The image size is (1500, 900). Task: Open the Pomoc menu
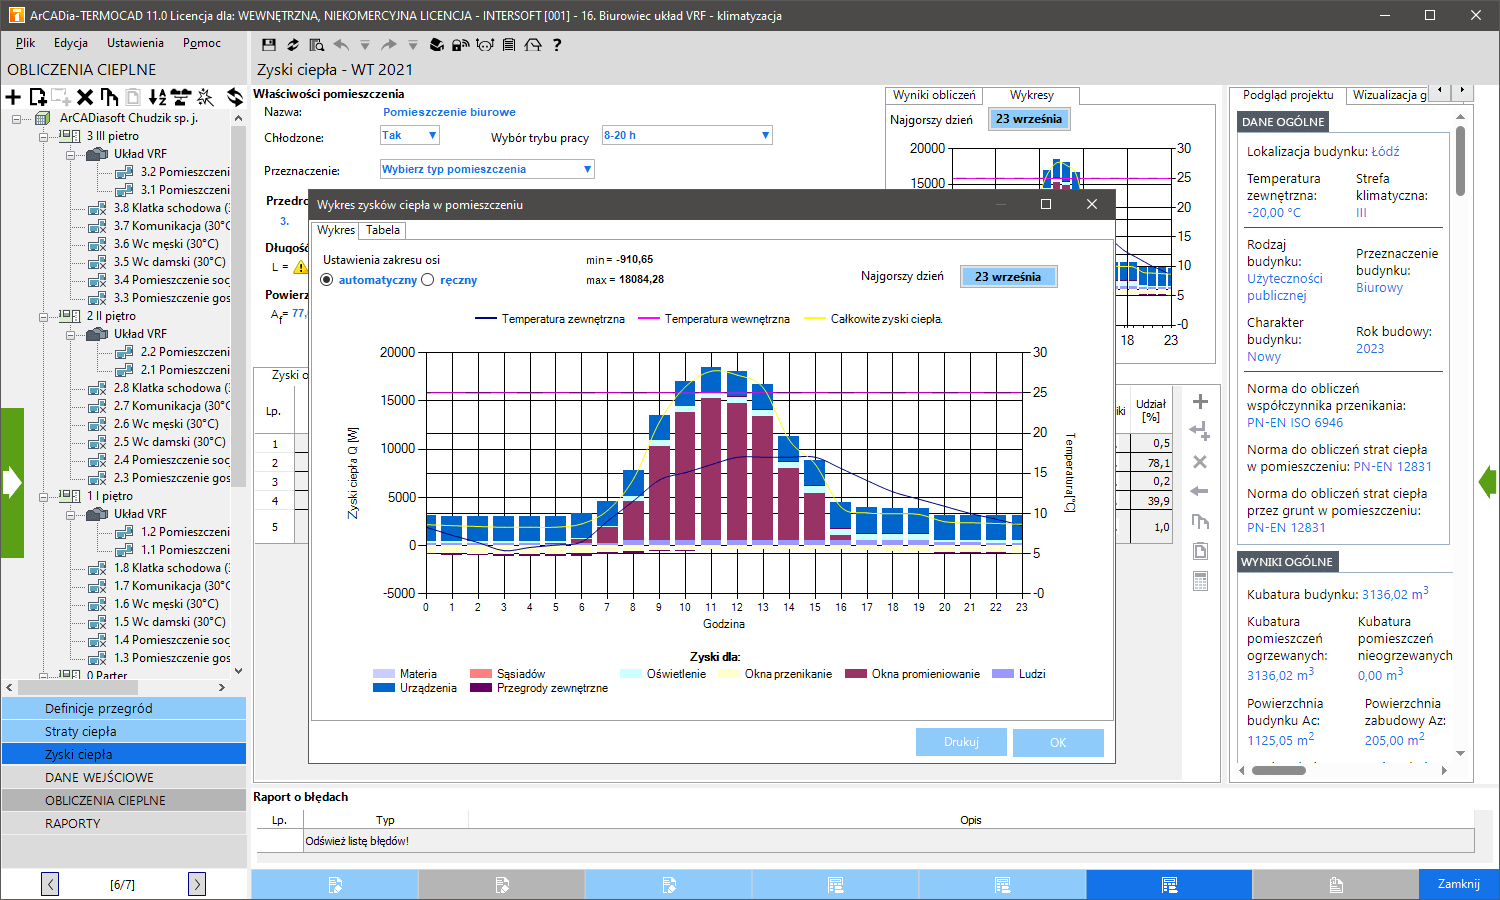tap(202, 43)
